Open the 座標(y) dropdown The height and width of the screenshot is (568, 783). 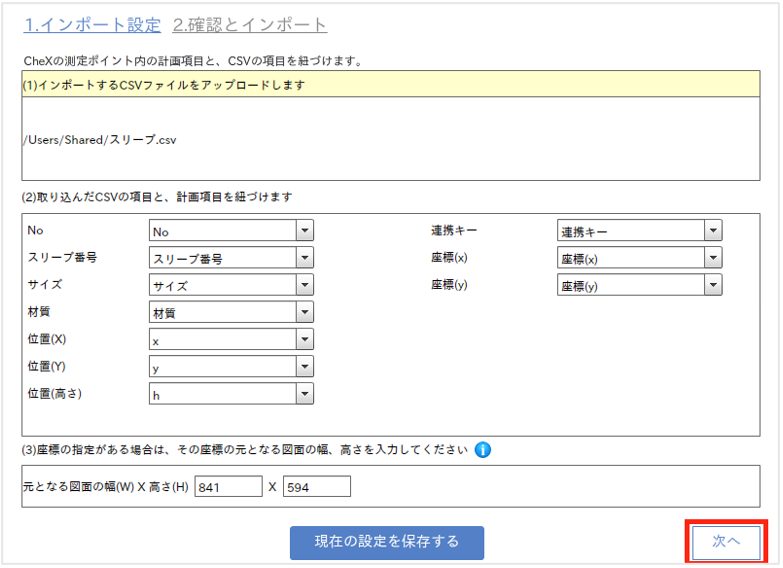[x=638, y=286]
